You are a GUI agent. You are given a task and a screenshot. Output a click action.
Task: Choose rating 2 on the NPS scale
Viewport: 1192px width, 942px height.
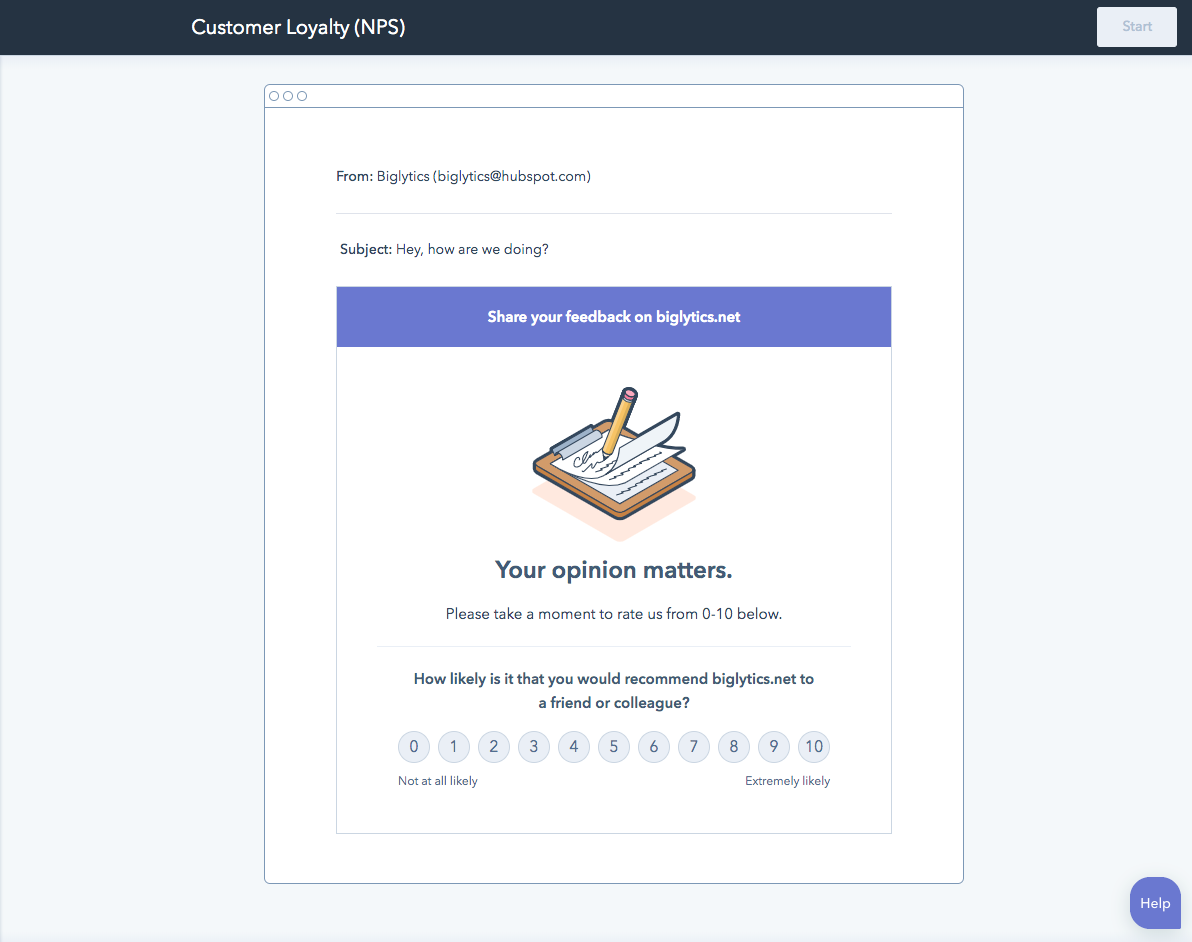[x=494, y=747]
